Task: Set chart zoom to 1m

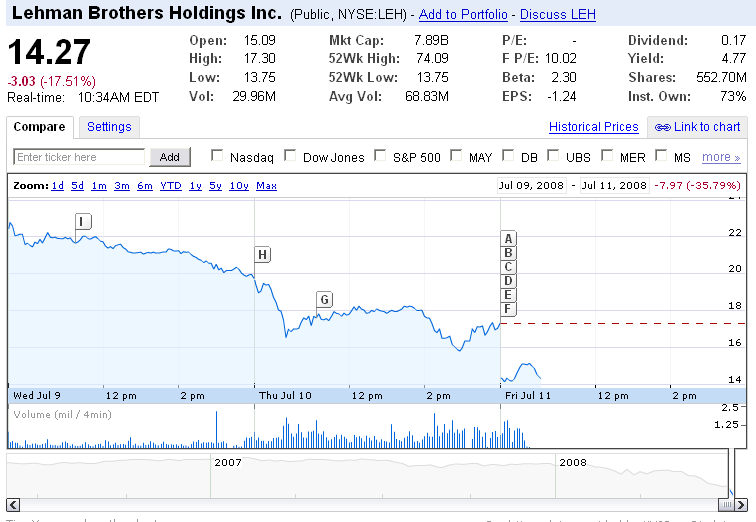Action: coord(99,186)
